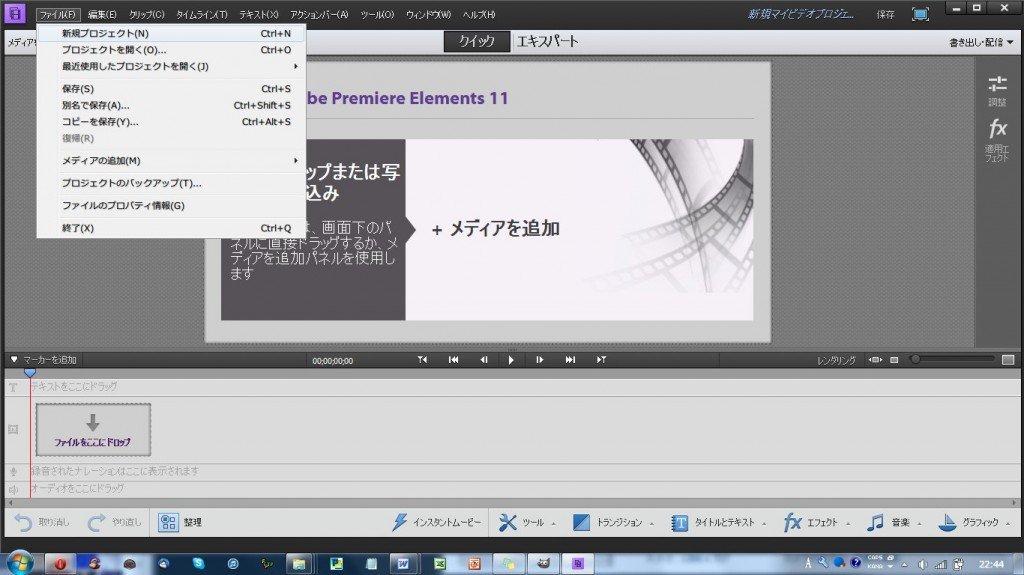Click the やり直し (Redo) arrow
This screenshot has width=1024, height=575.
tap(97, 523)
